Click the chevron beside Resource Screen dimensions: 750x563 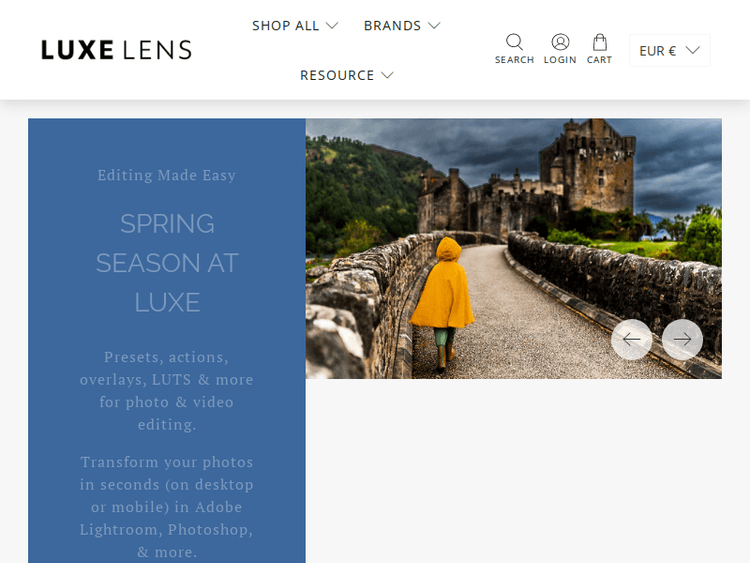coord(387,75)
